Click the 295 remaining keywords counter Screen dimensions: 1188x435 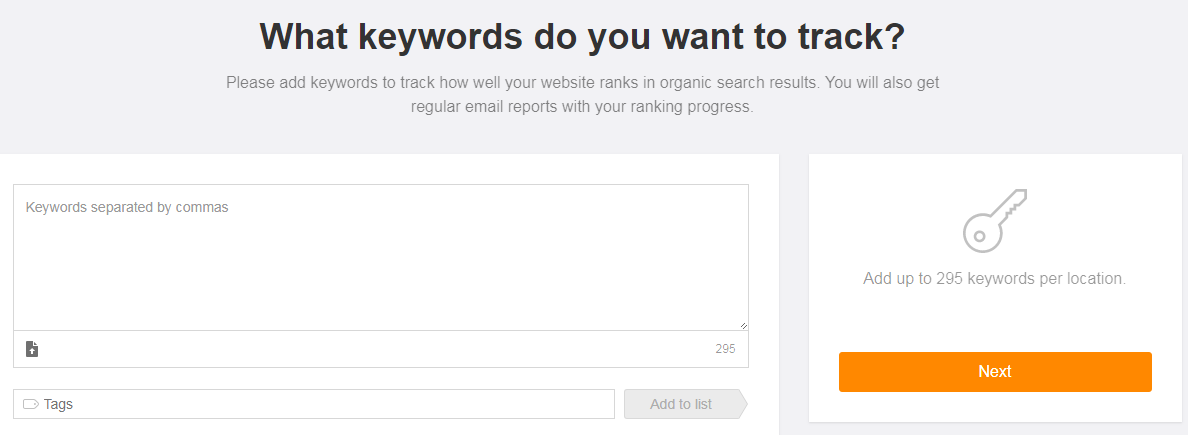[x=725, y=349]
